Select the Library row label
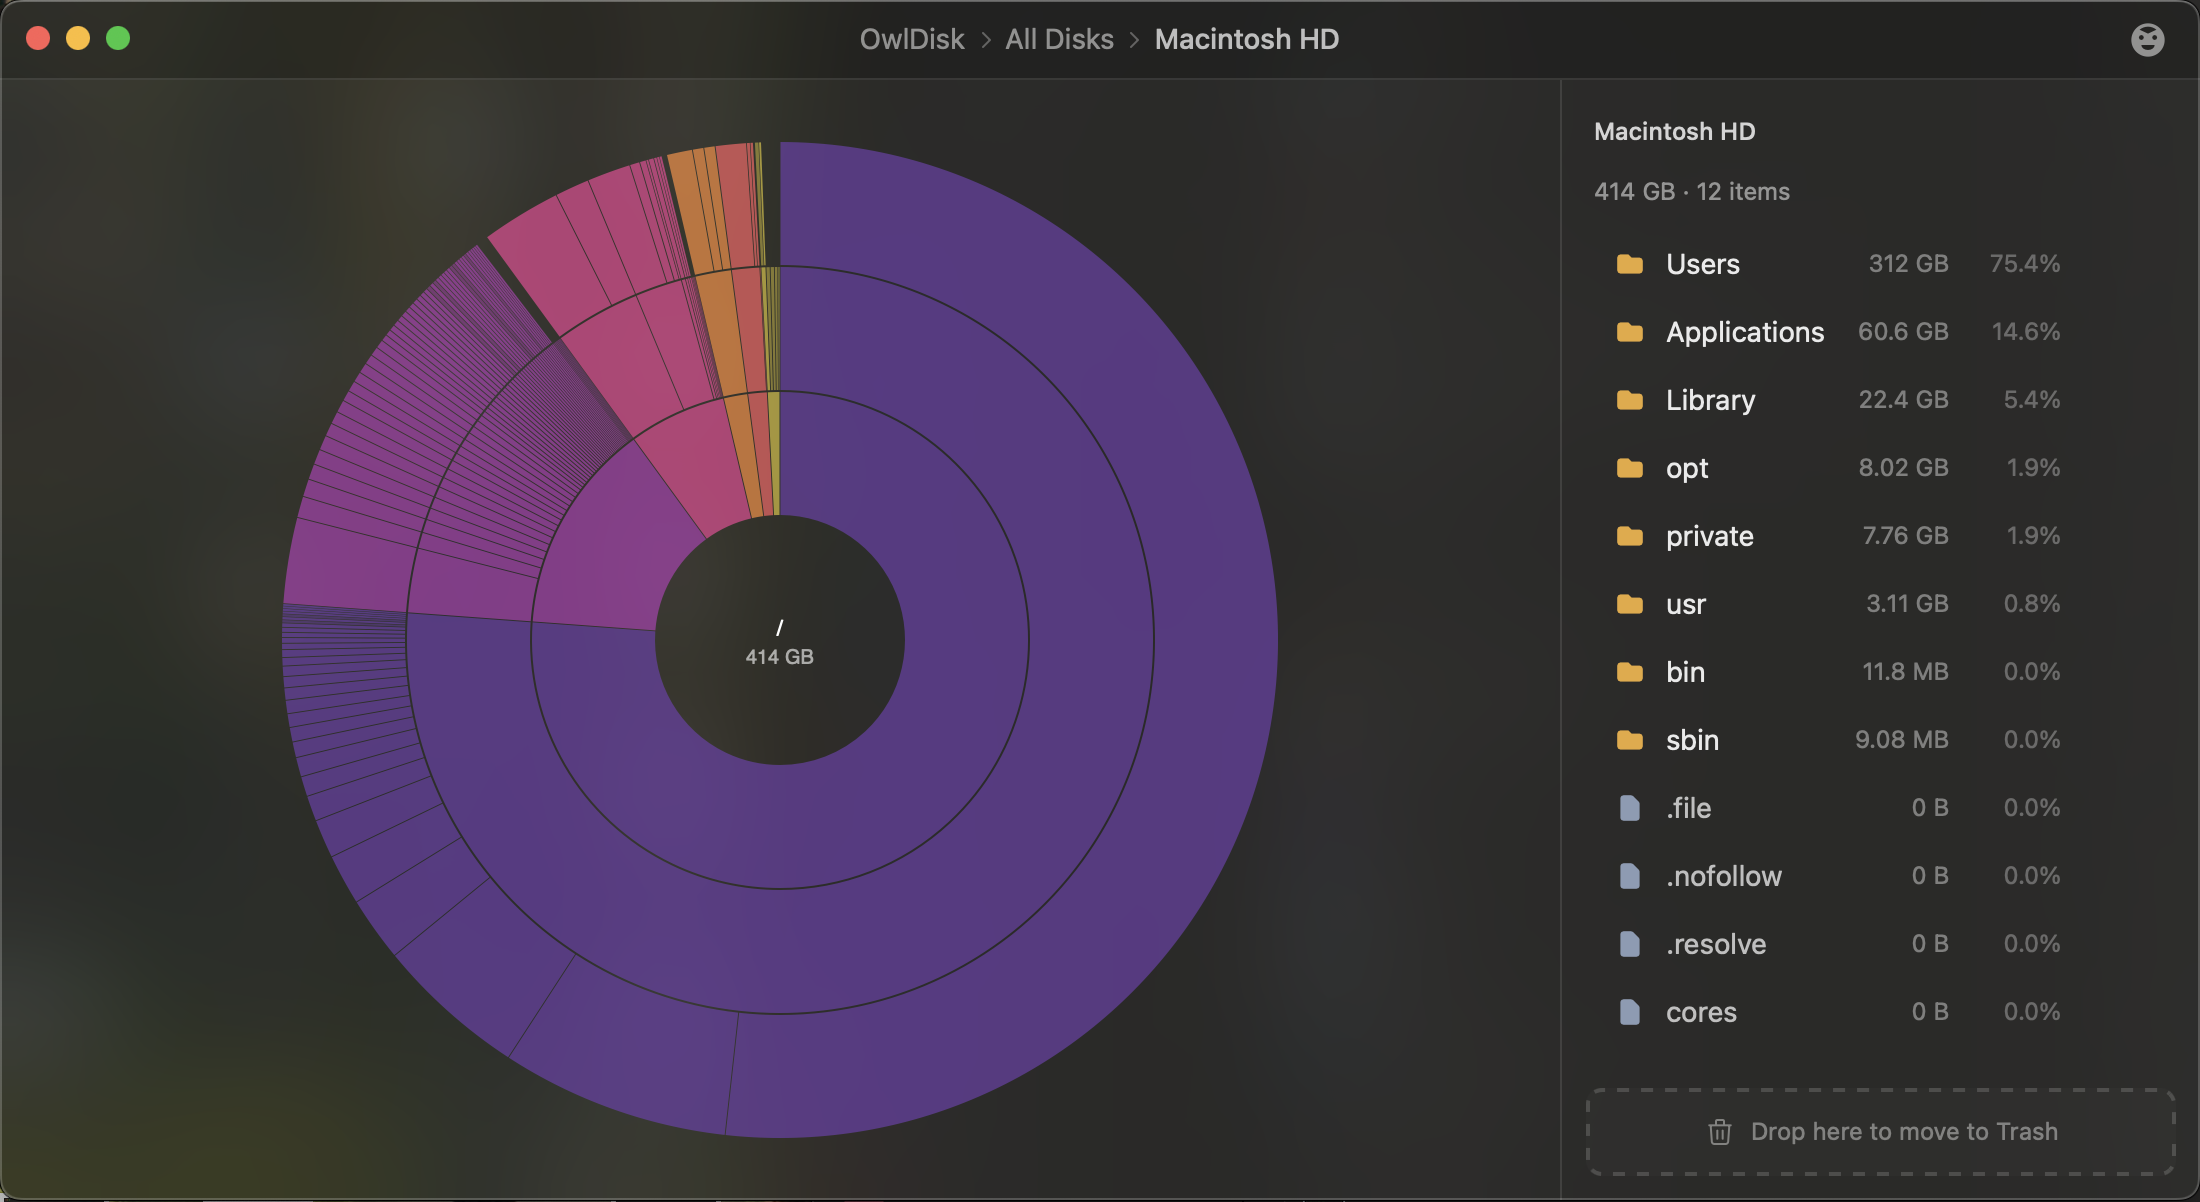Screen dimensions: 2200x1202 pos(1711,400)
